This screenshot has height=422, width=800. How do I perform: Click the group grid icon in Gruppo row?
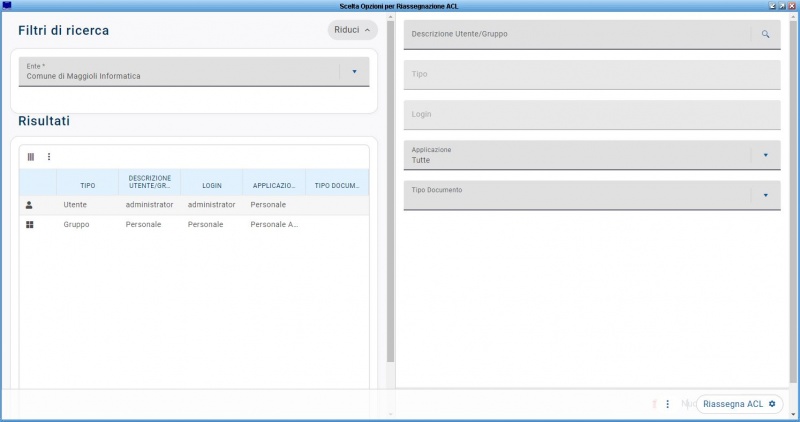[30, 225]
